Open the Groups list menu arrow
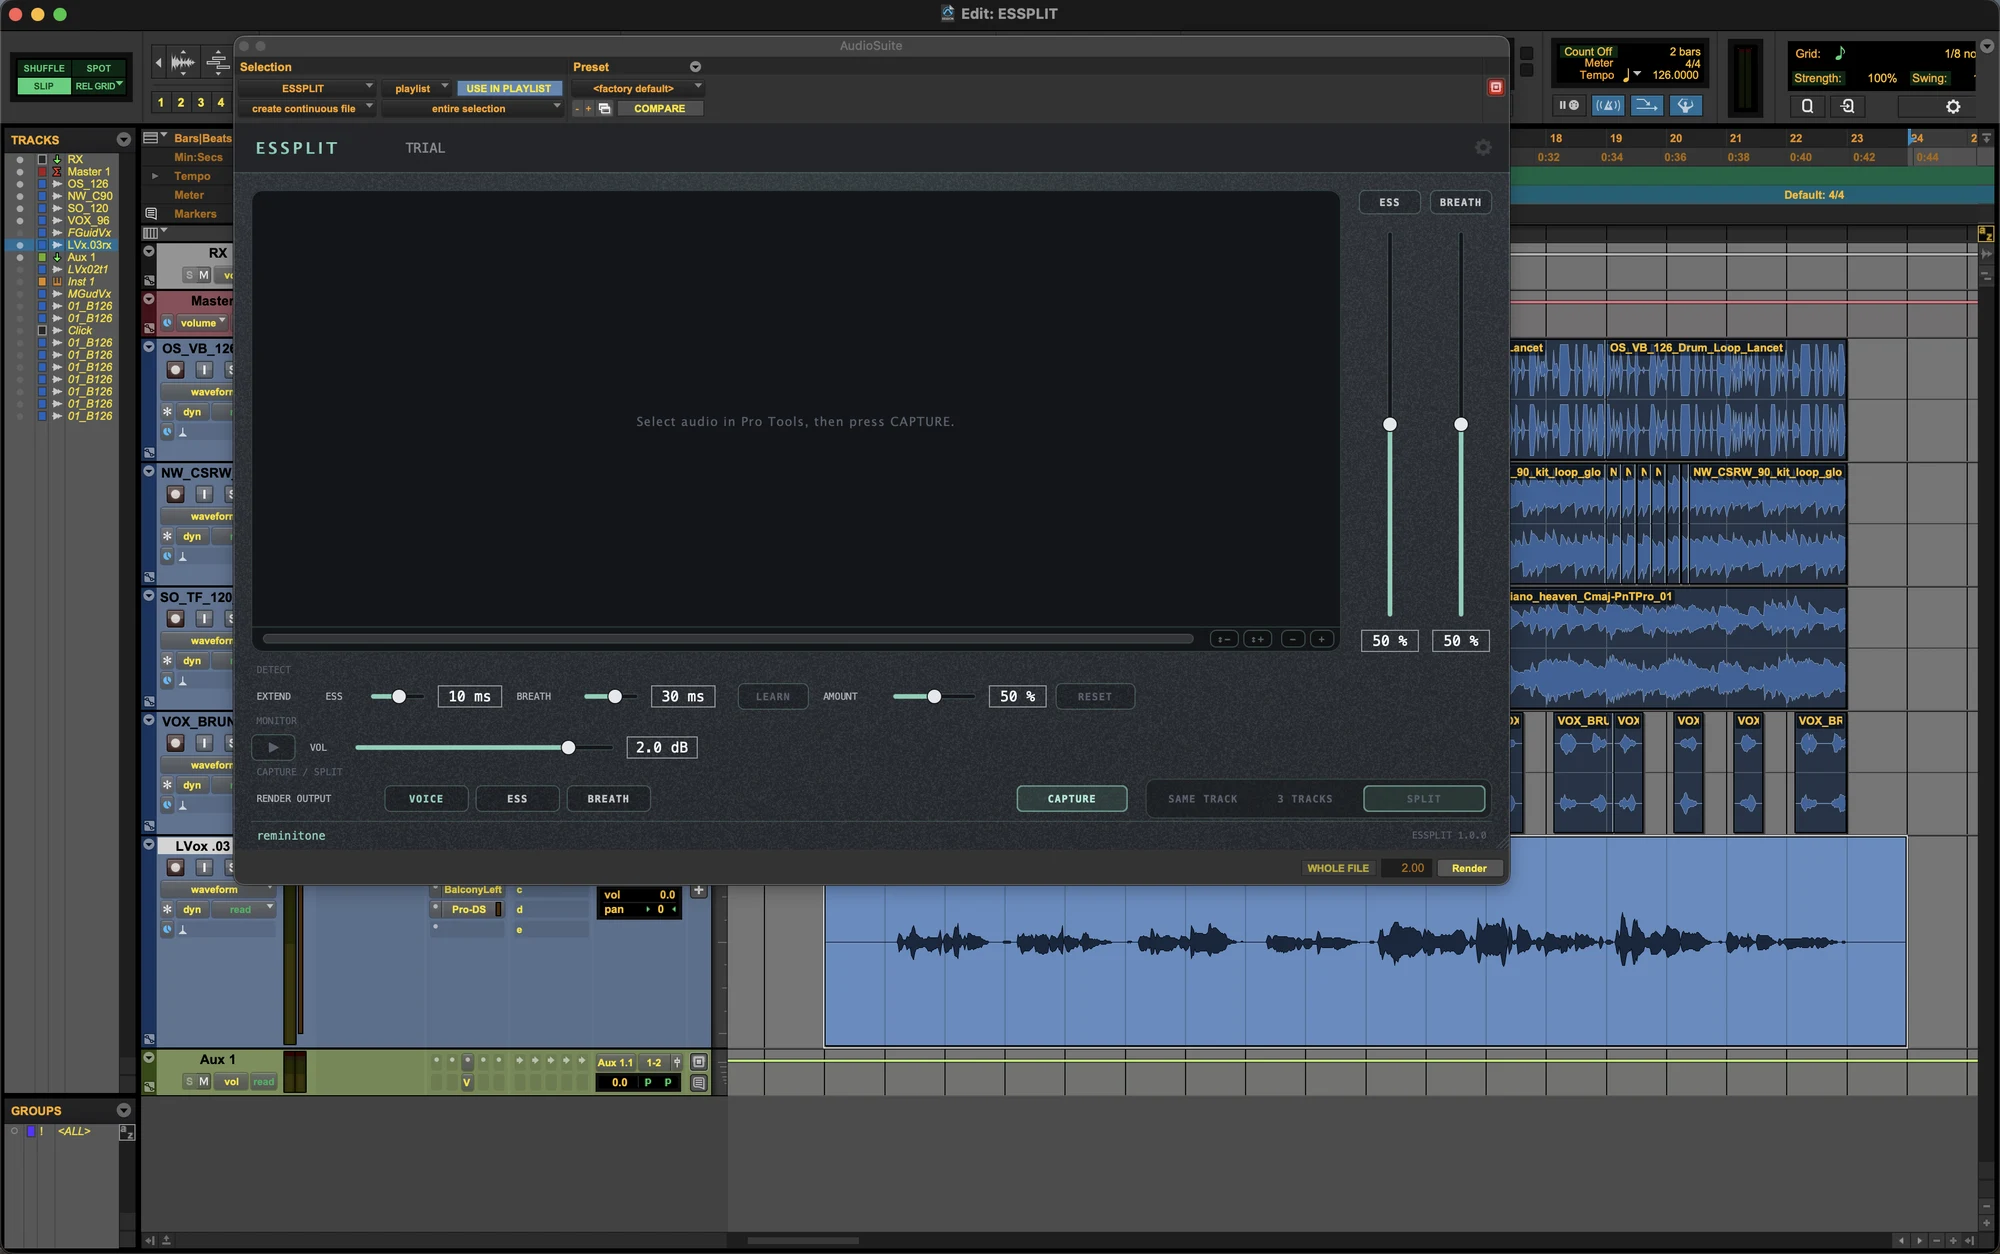 coord(123,1110)
